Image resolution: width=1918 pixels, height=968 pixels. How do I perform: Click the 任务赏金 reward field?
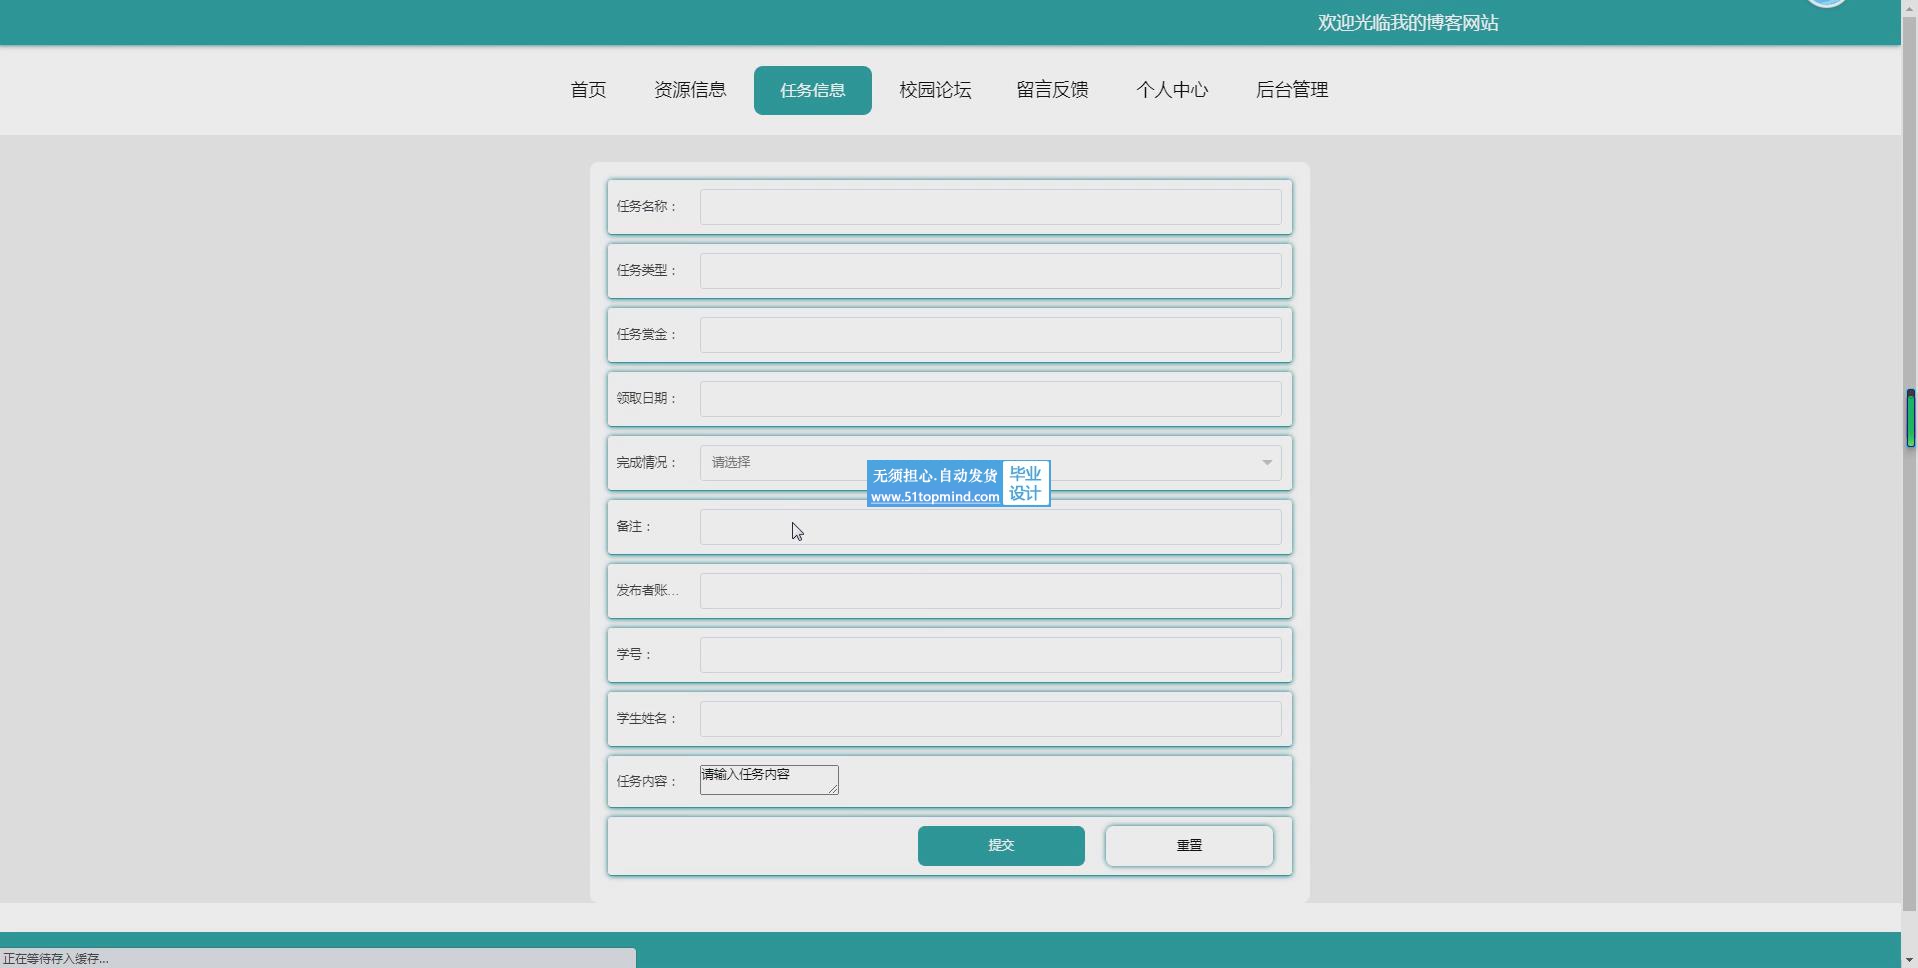[990, 335]
